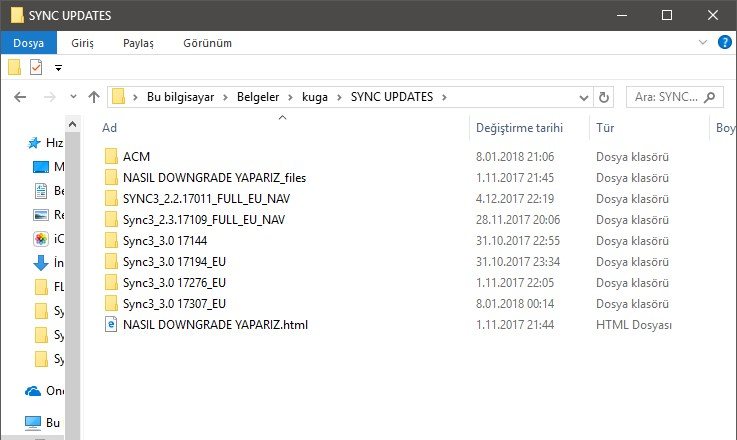Click the folder icon in quick access toolbar
Viewport: 737px width, 440px height.
[15, 67]
